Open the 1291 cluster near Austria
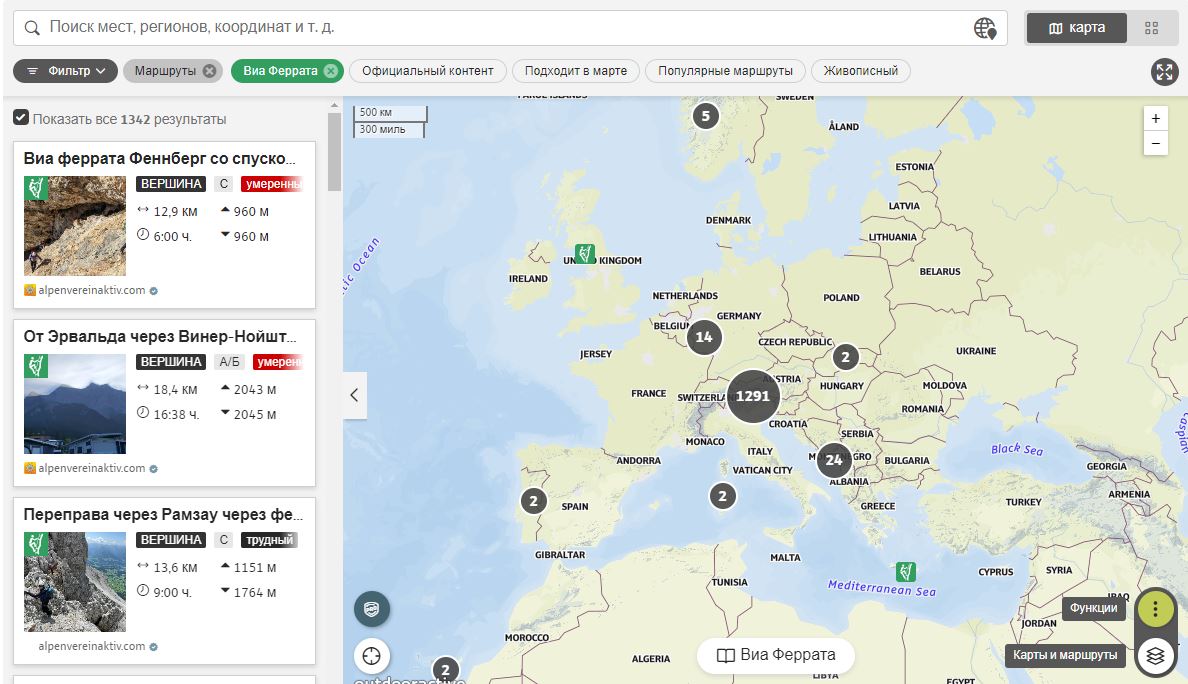Viewport: 1188px width, 684px height. point(753,396)
